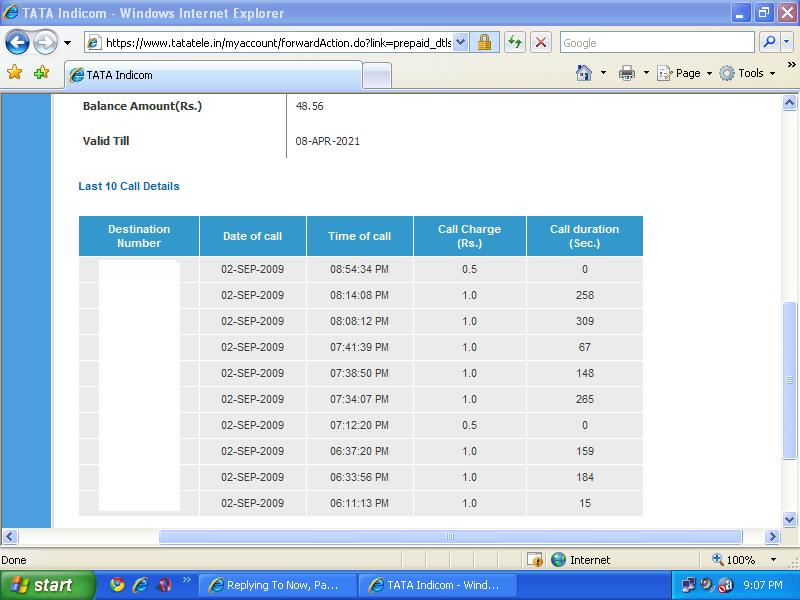Click call time 06:33:56 PM cell
The image size is (800, 600).
coord(359,478)
